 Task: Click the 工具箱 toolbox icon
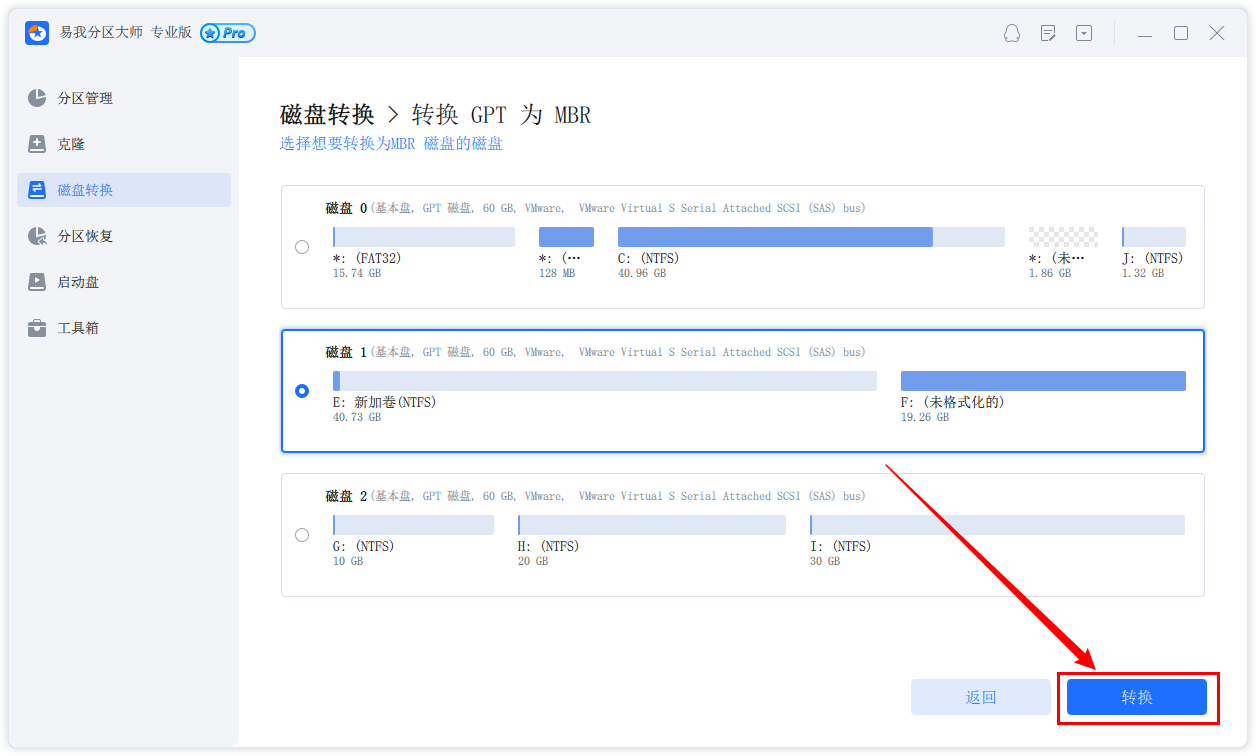point(37,328)
